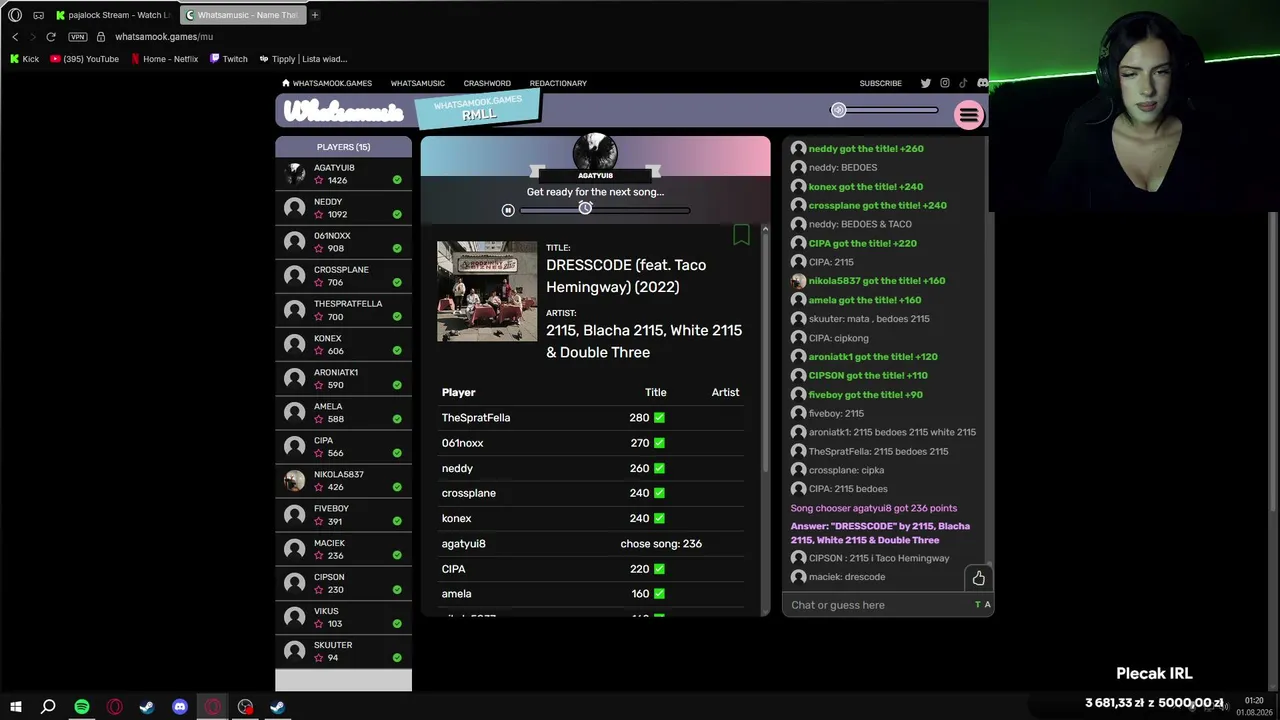Click the chat scrollbar
1280x720 pixels.
pyautogui.click(x=990, y=350)
